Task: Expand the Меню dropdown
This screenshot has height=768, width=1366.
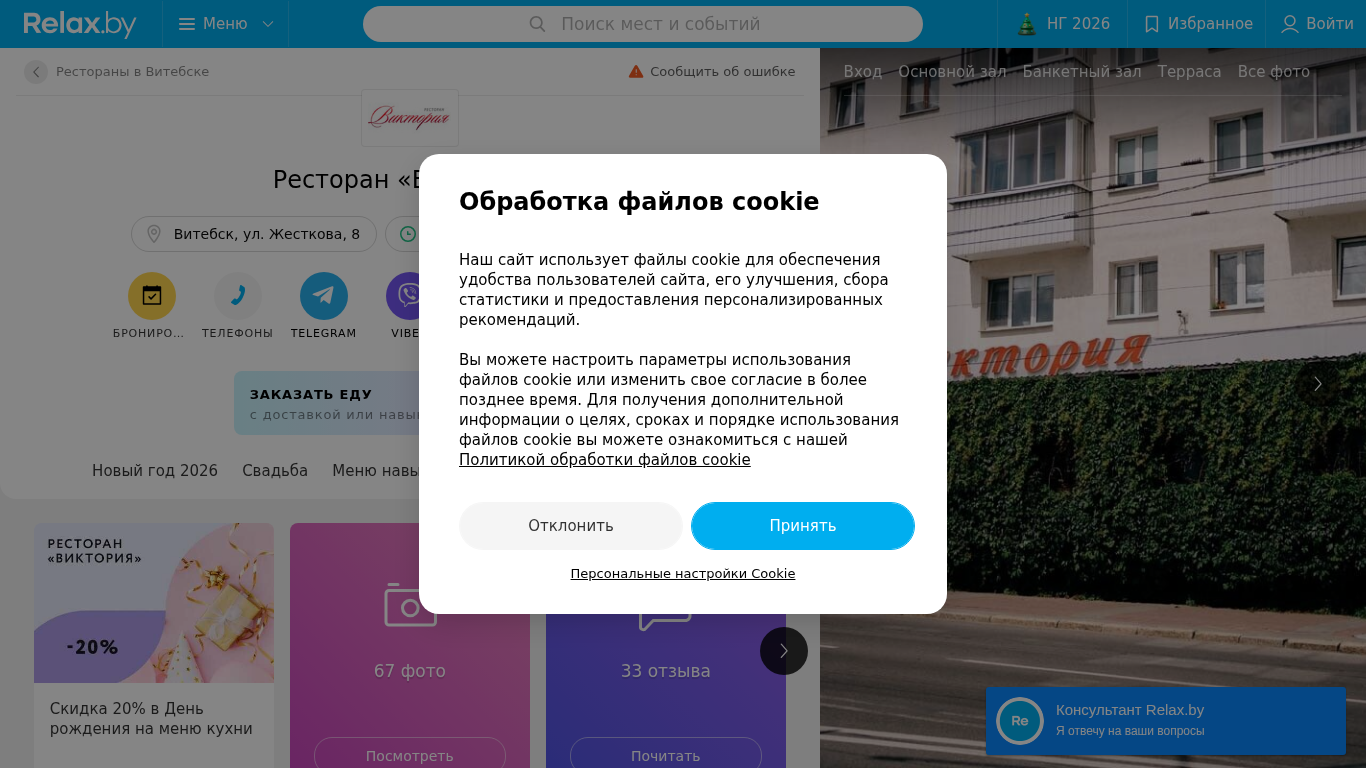Action: [x=226, y=24]
